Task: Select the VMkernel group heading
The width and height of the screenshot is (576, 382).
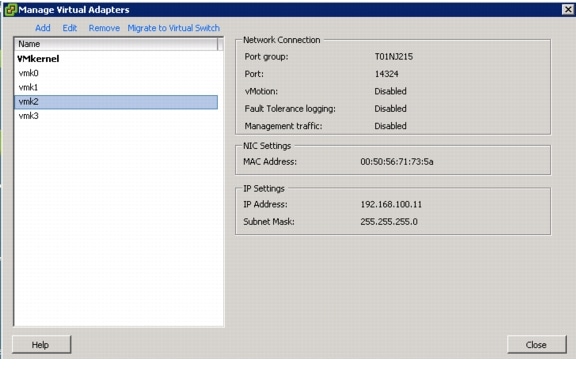Action: pyautogui.click(x=38, y=59)
